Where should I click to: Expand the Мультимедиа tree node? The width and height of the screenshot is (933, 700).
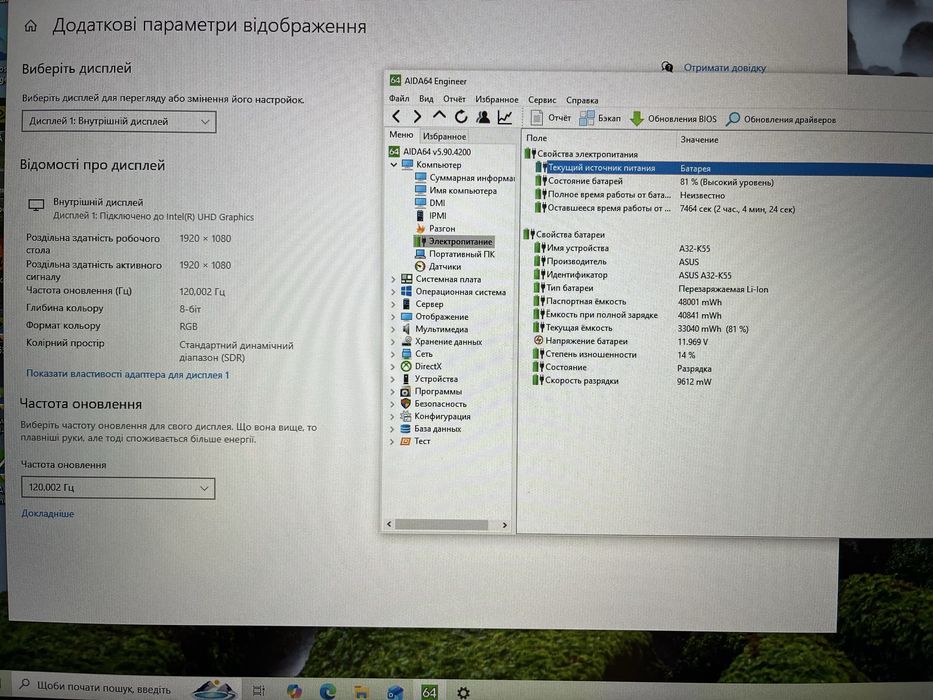tap(393, 329)
